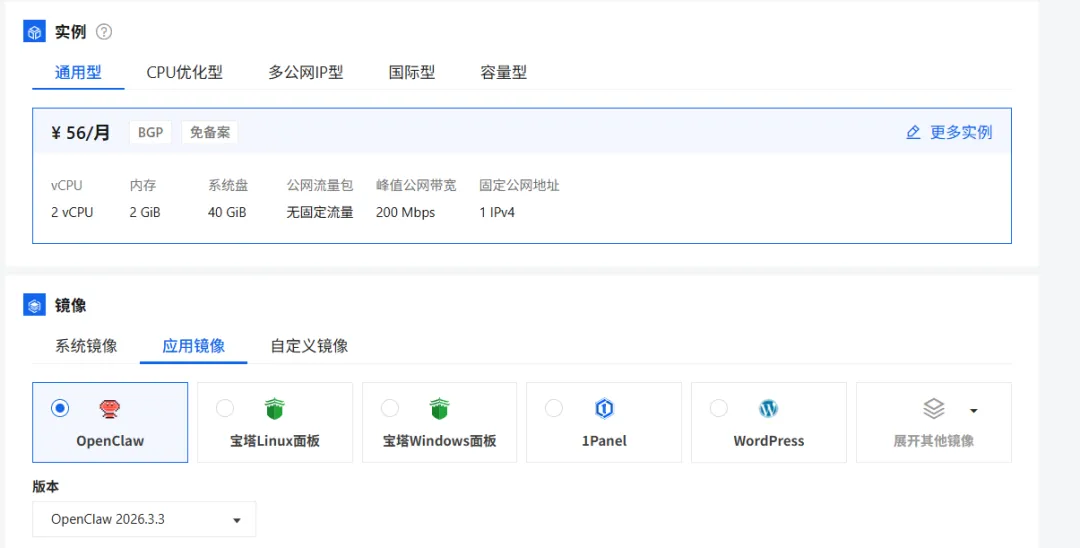Screen dimensions: 1080x548
Task: Click the 公网流量包 column label
Action: (x=320, y=185)
